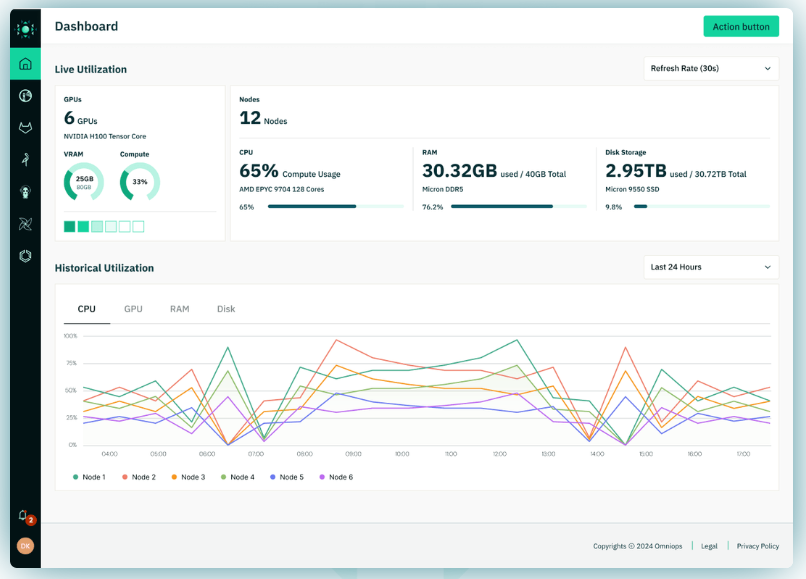Click the VRAM 25GB donut gauge
The width and height of the screenshot is (806, 579).
tap(84, 182)
